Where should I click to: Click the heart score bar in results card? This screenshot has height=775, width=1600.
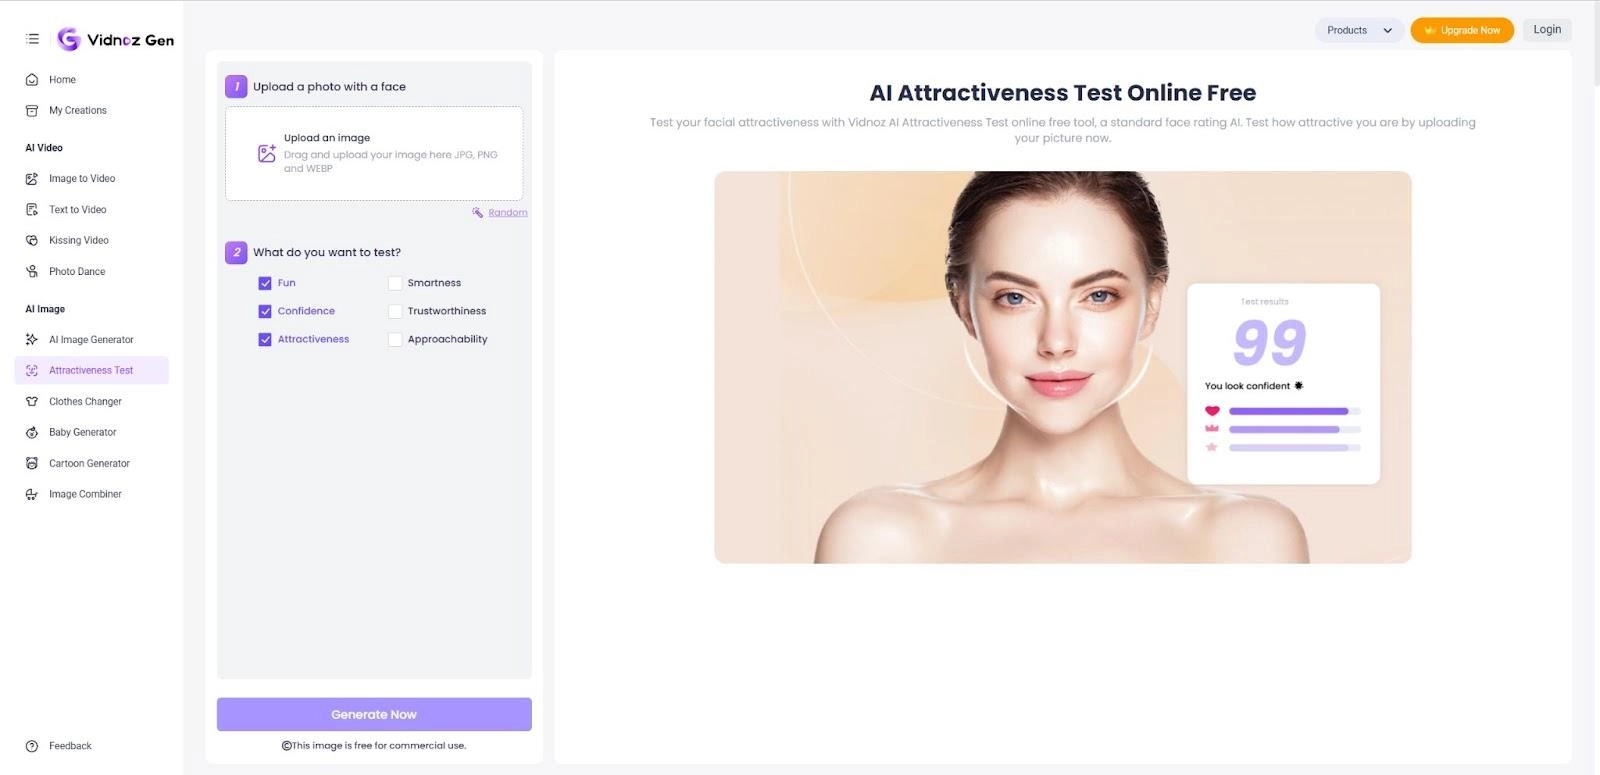click(1294, 411)
